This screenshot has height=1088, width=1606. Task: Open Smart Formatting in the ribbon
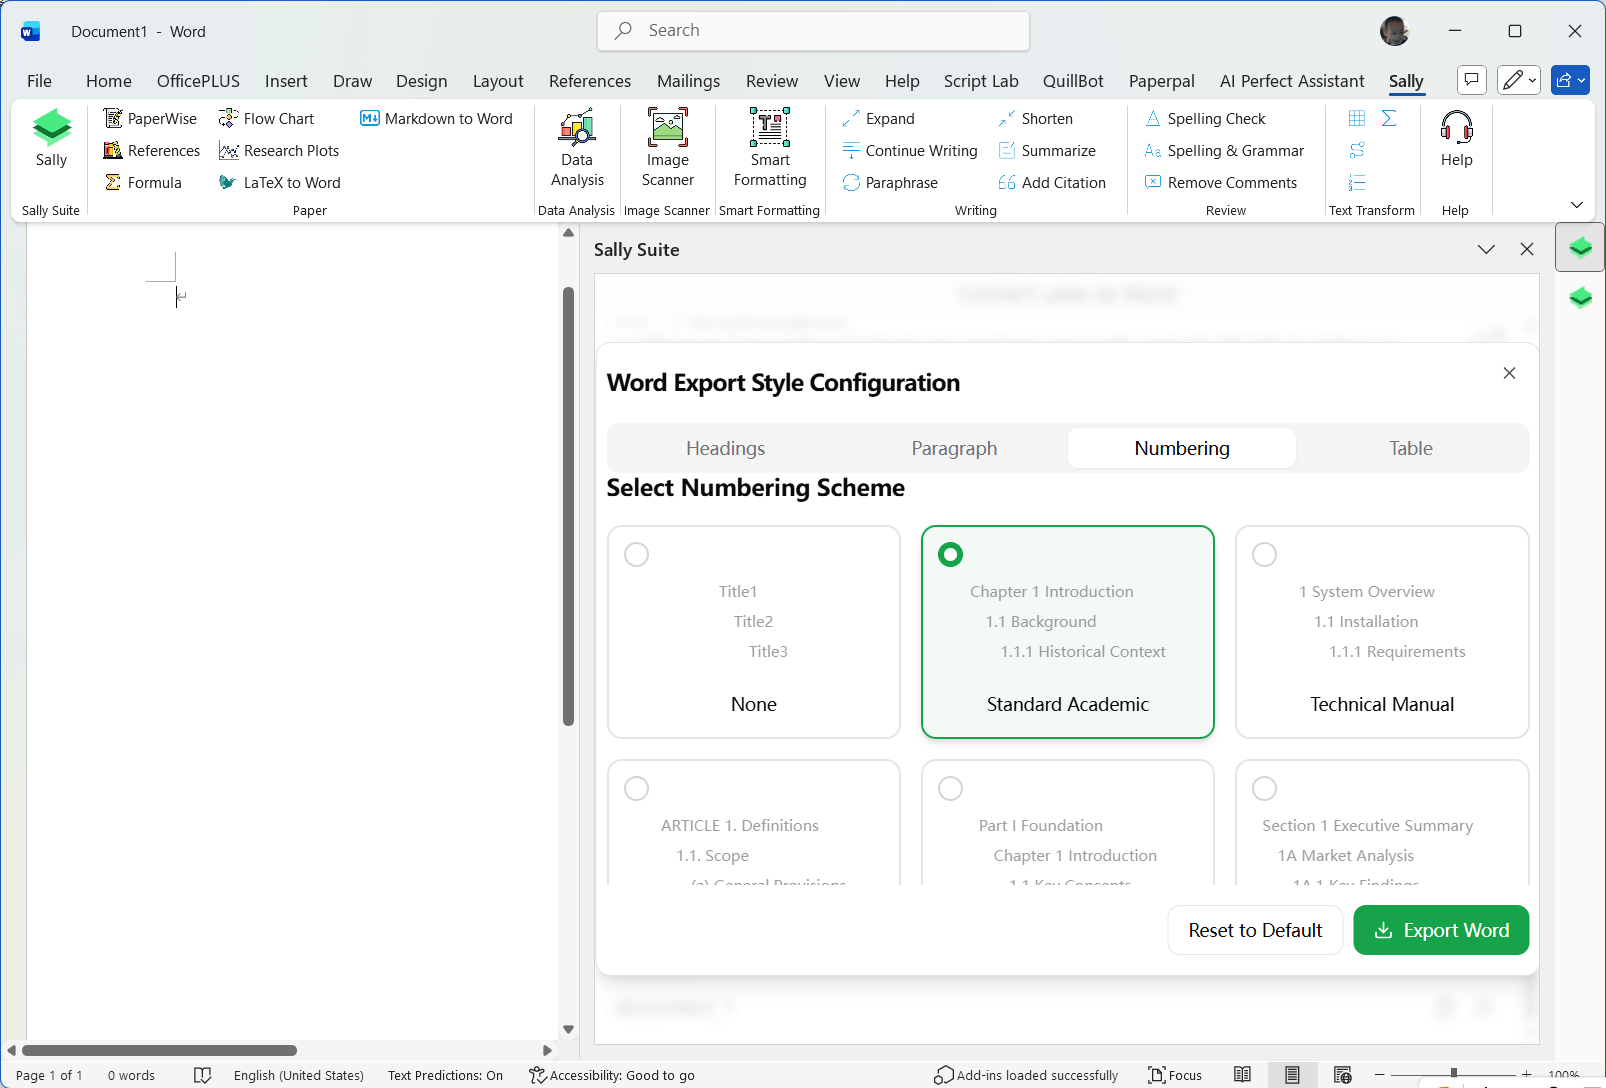tap(769, 148)
